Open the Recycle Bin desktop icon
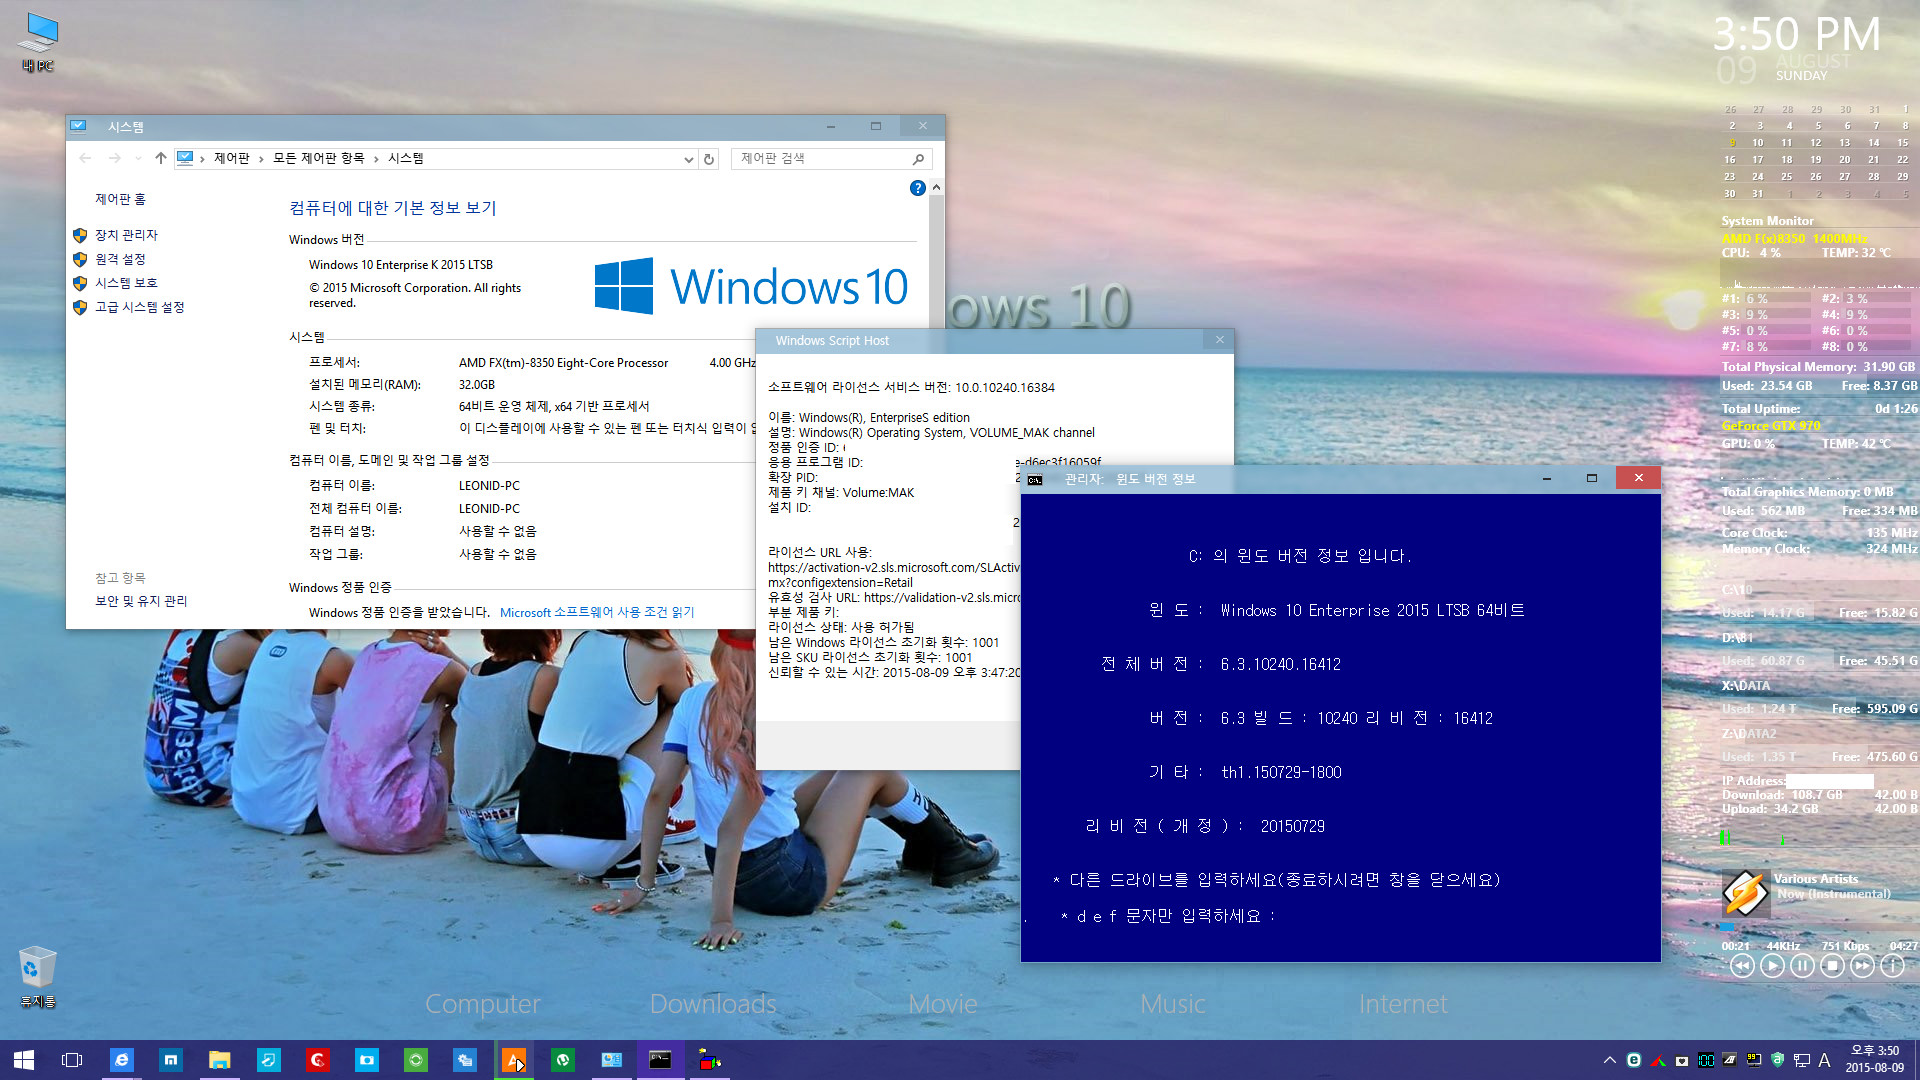The width and height of the screenshot is (1920, 1080). point(38,976)
